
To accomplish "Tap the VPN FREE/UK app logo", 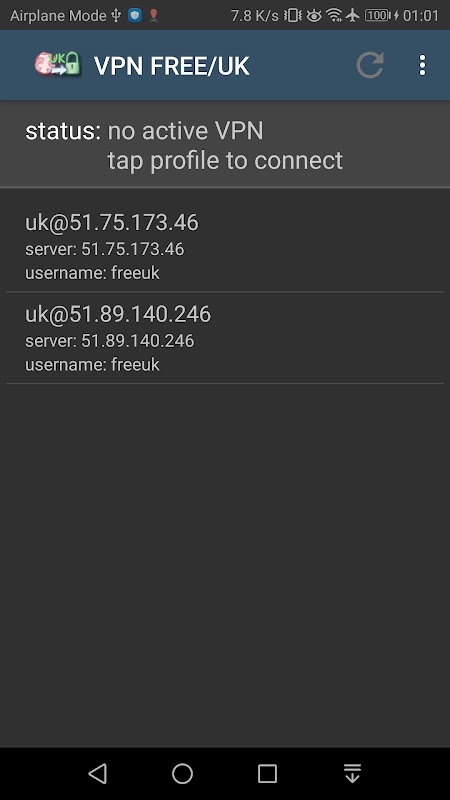I will pos(58,65).
